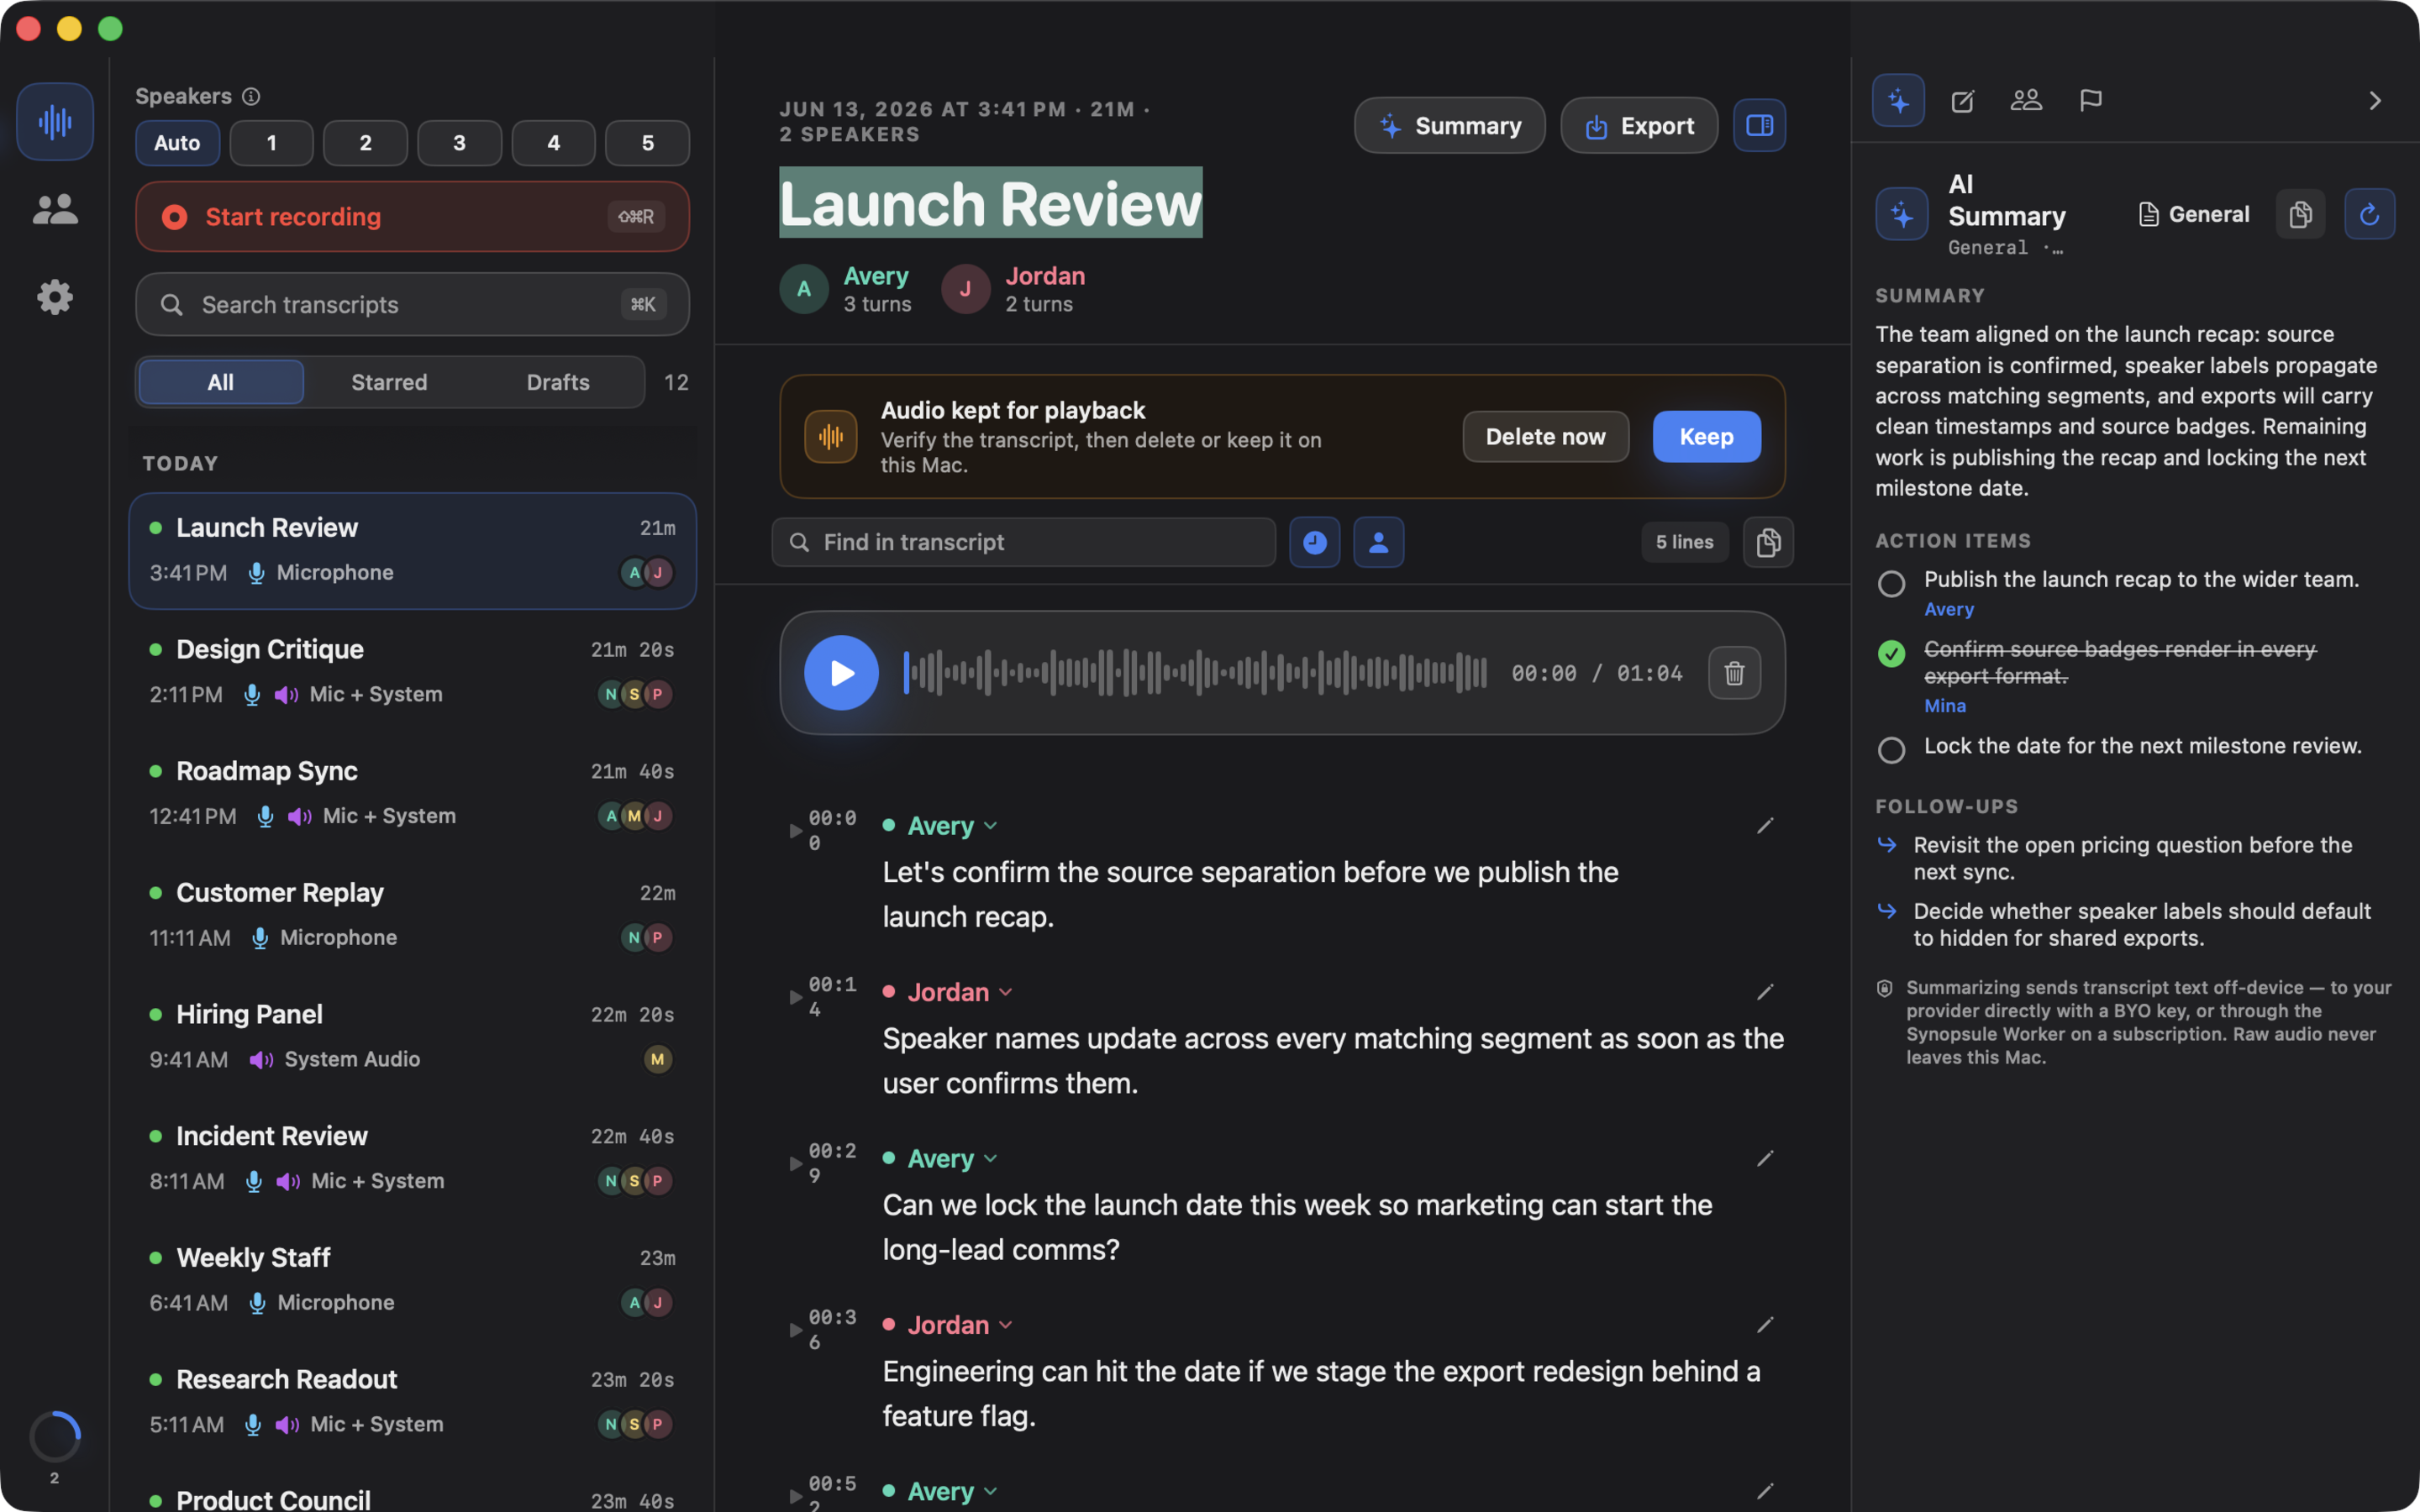Image resolution: width=2420 pixels, height=1512 pixels.
Task: Open the people sidebar icon
Action: [55, 209]
